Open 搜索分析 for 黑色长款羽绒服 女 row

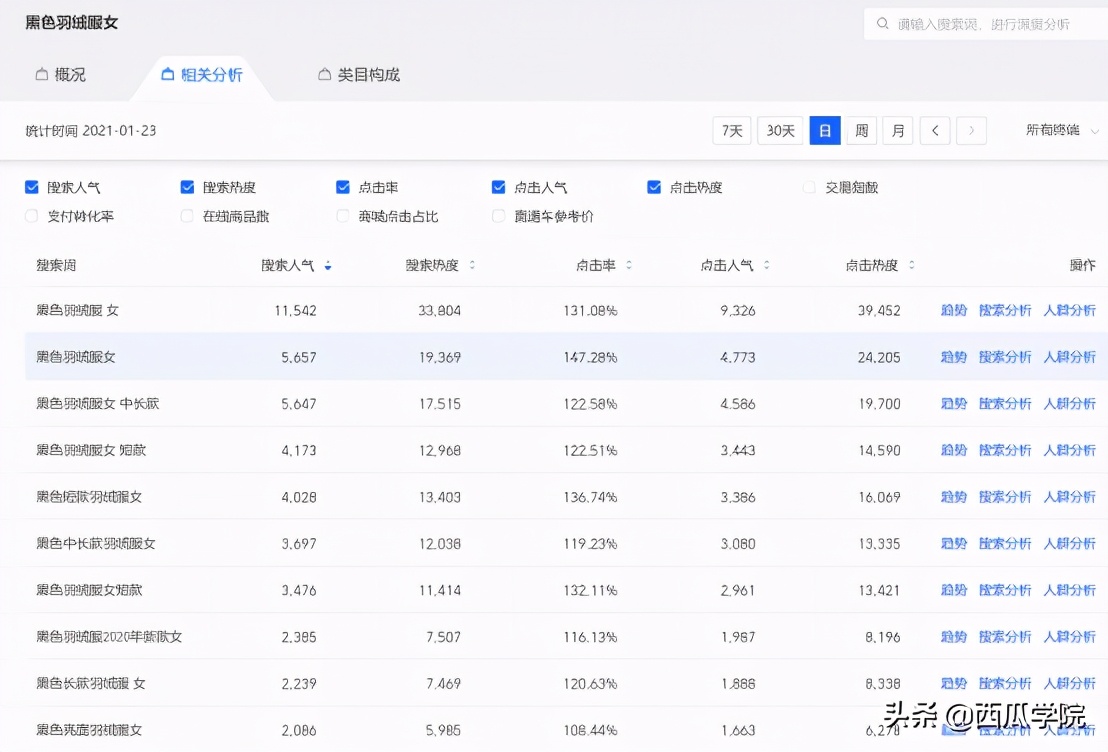pos(1005,683)
